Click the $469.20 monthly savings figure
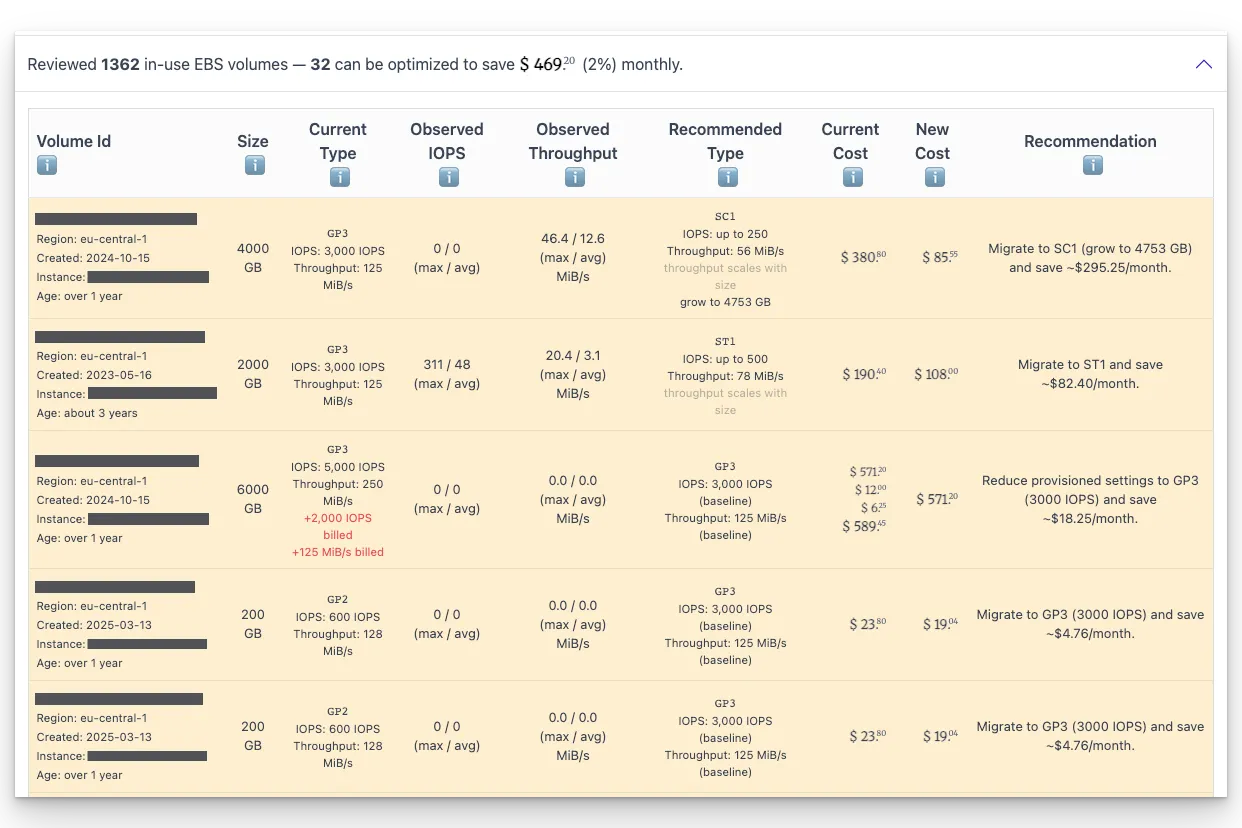 pos(547,64)
